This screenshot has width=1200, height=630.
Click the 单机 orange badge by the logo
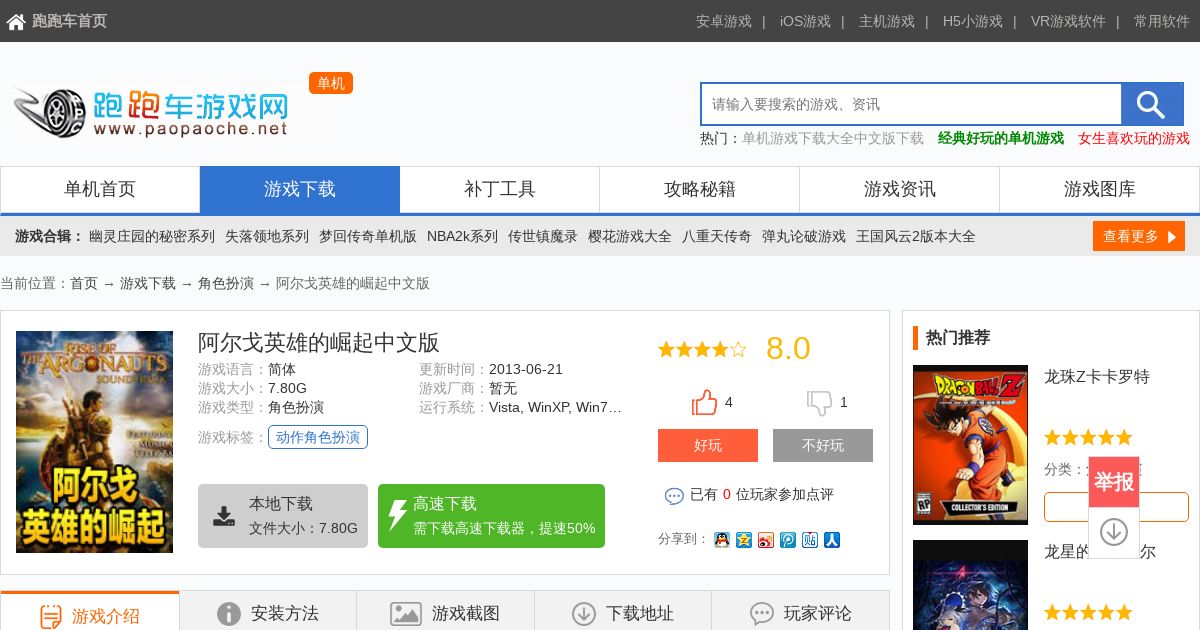tap(331, 83)
